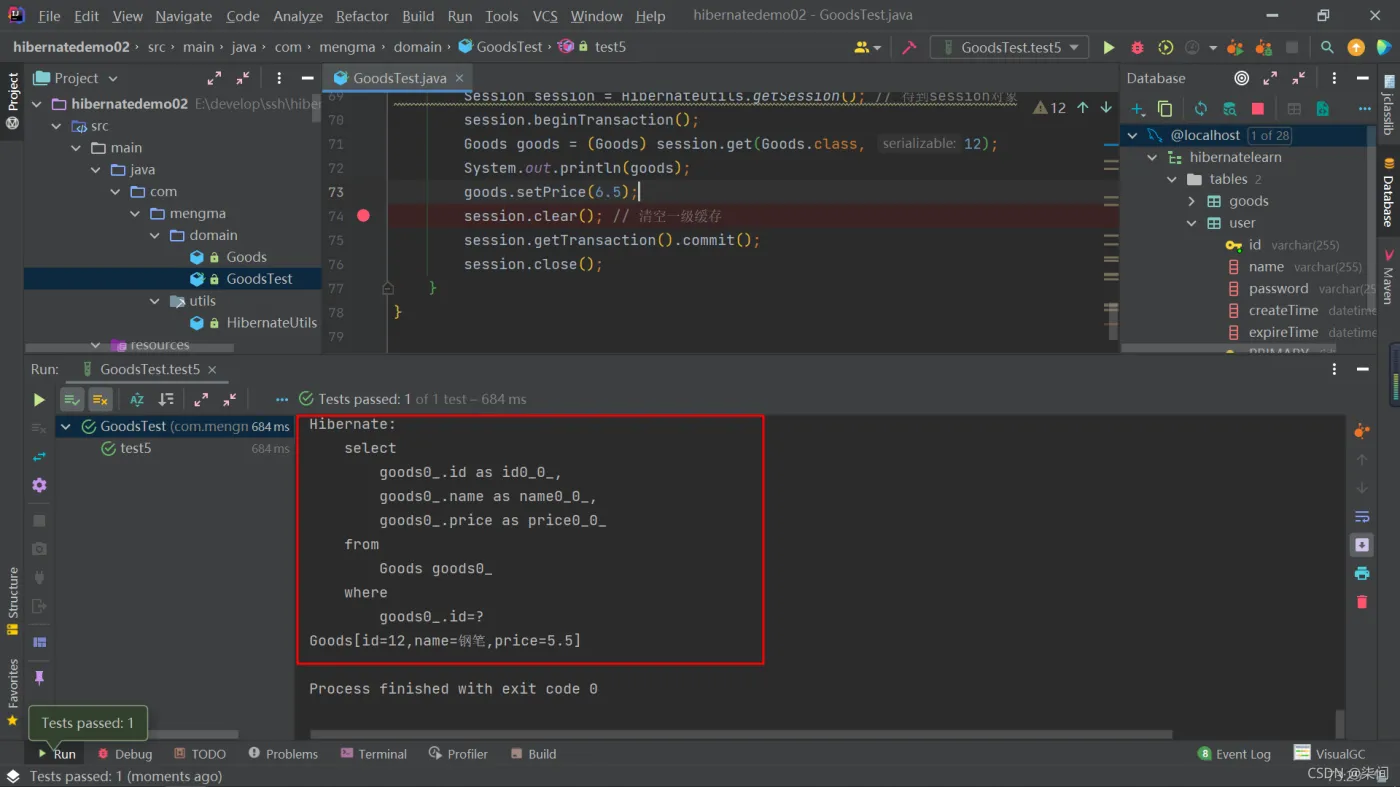Collapse the utils package folder
Image resolution: width=1400 pixels, height=787 pixels.
[154, 301]
